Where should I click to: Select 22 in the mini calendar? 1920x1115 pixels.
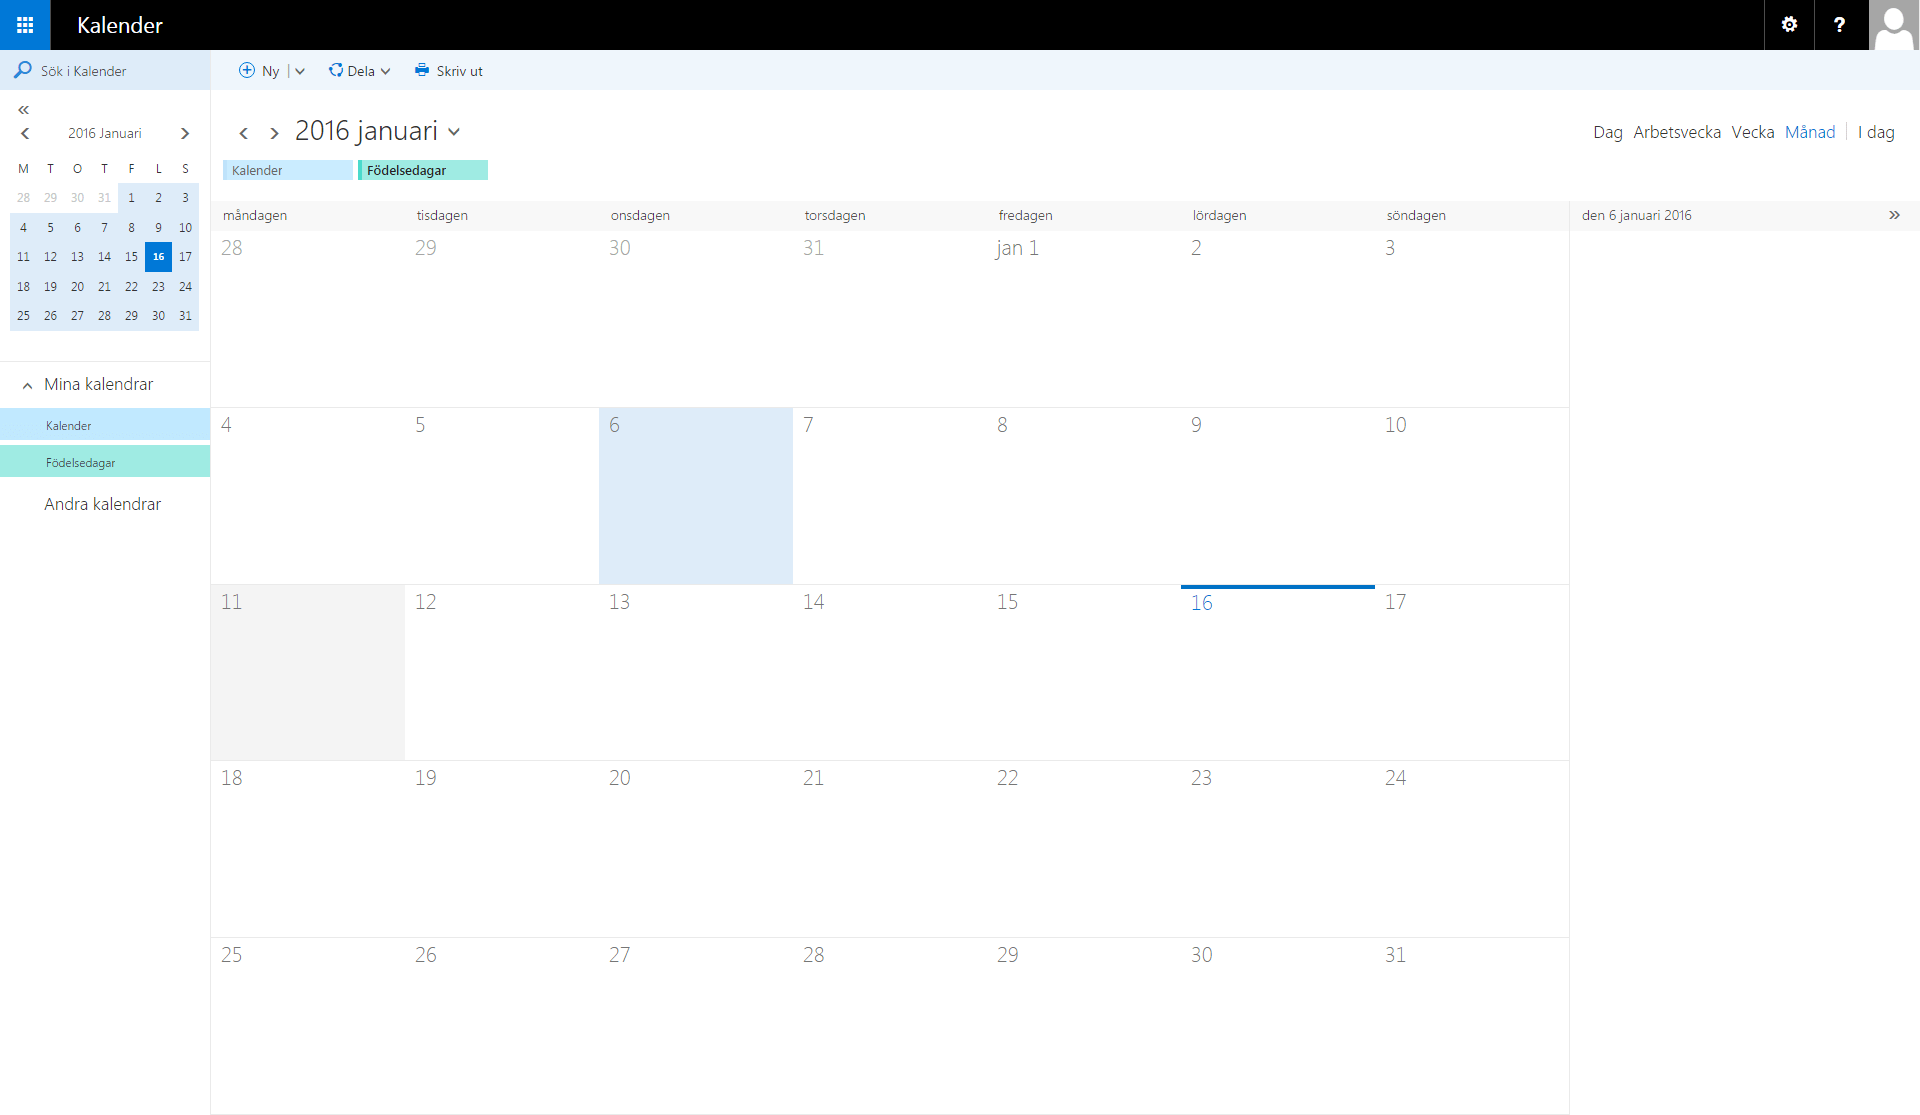pos(131,286)
